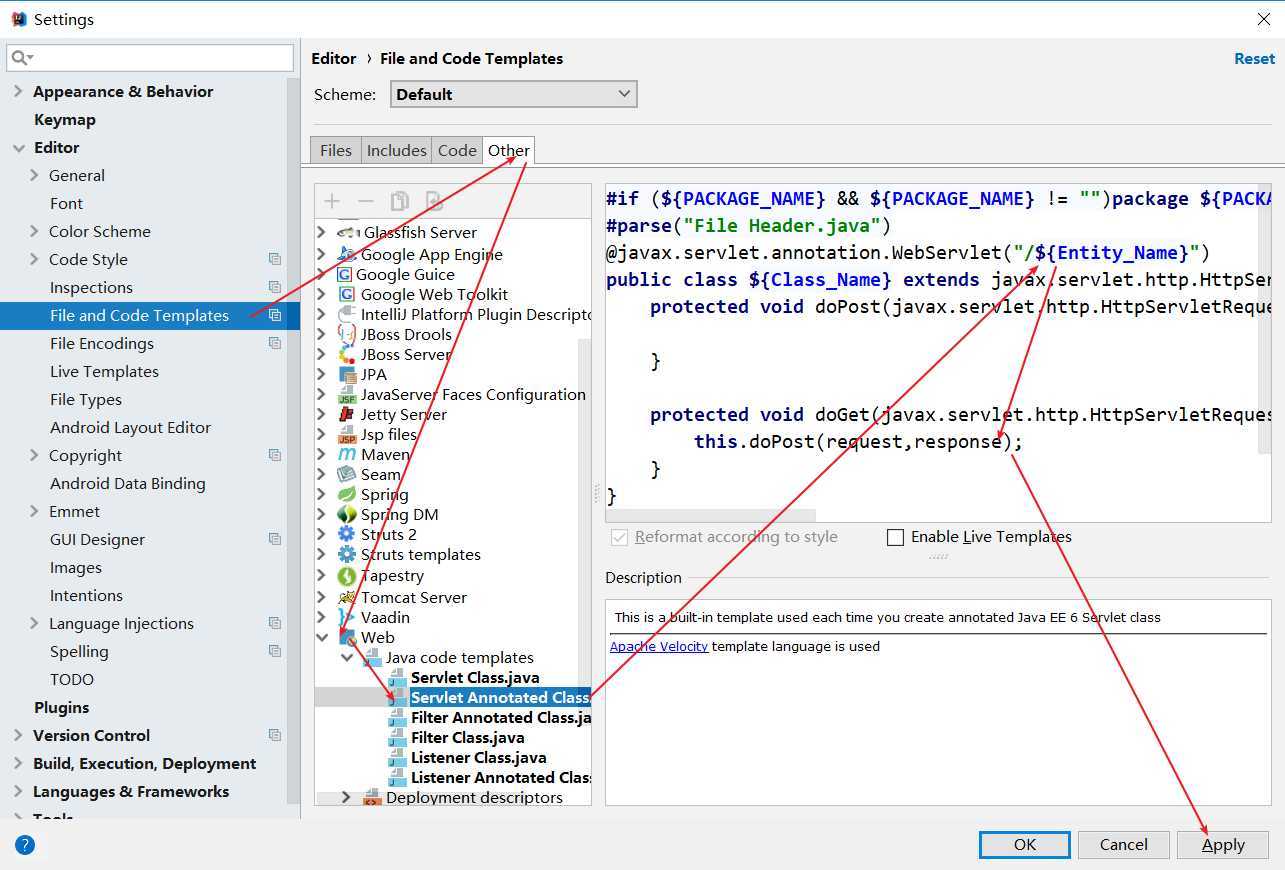Click the JBoss Drools icon
The image size is (1285, 870).
347,334
